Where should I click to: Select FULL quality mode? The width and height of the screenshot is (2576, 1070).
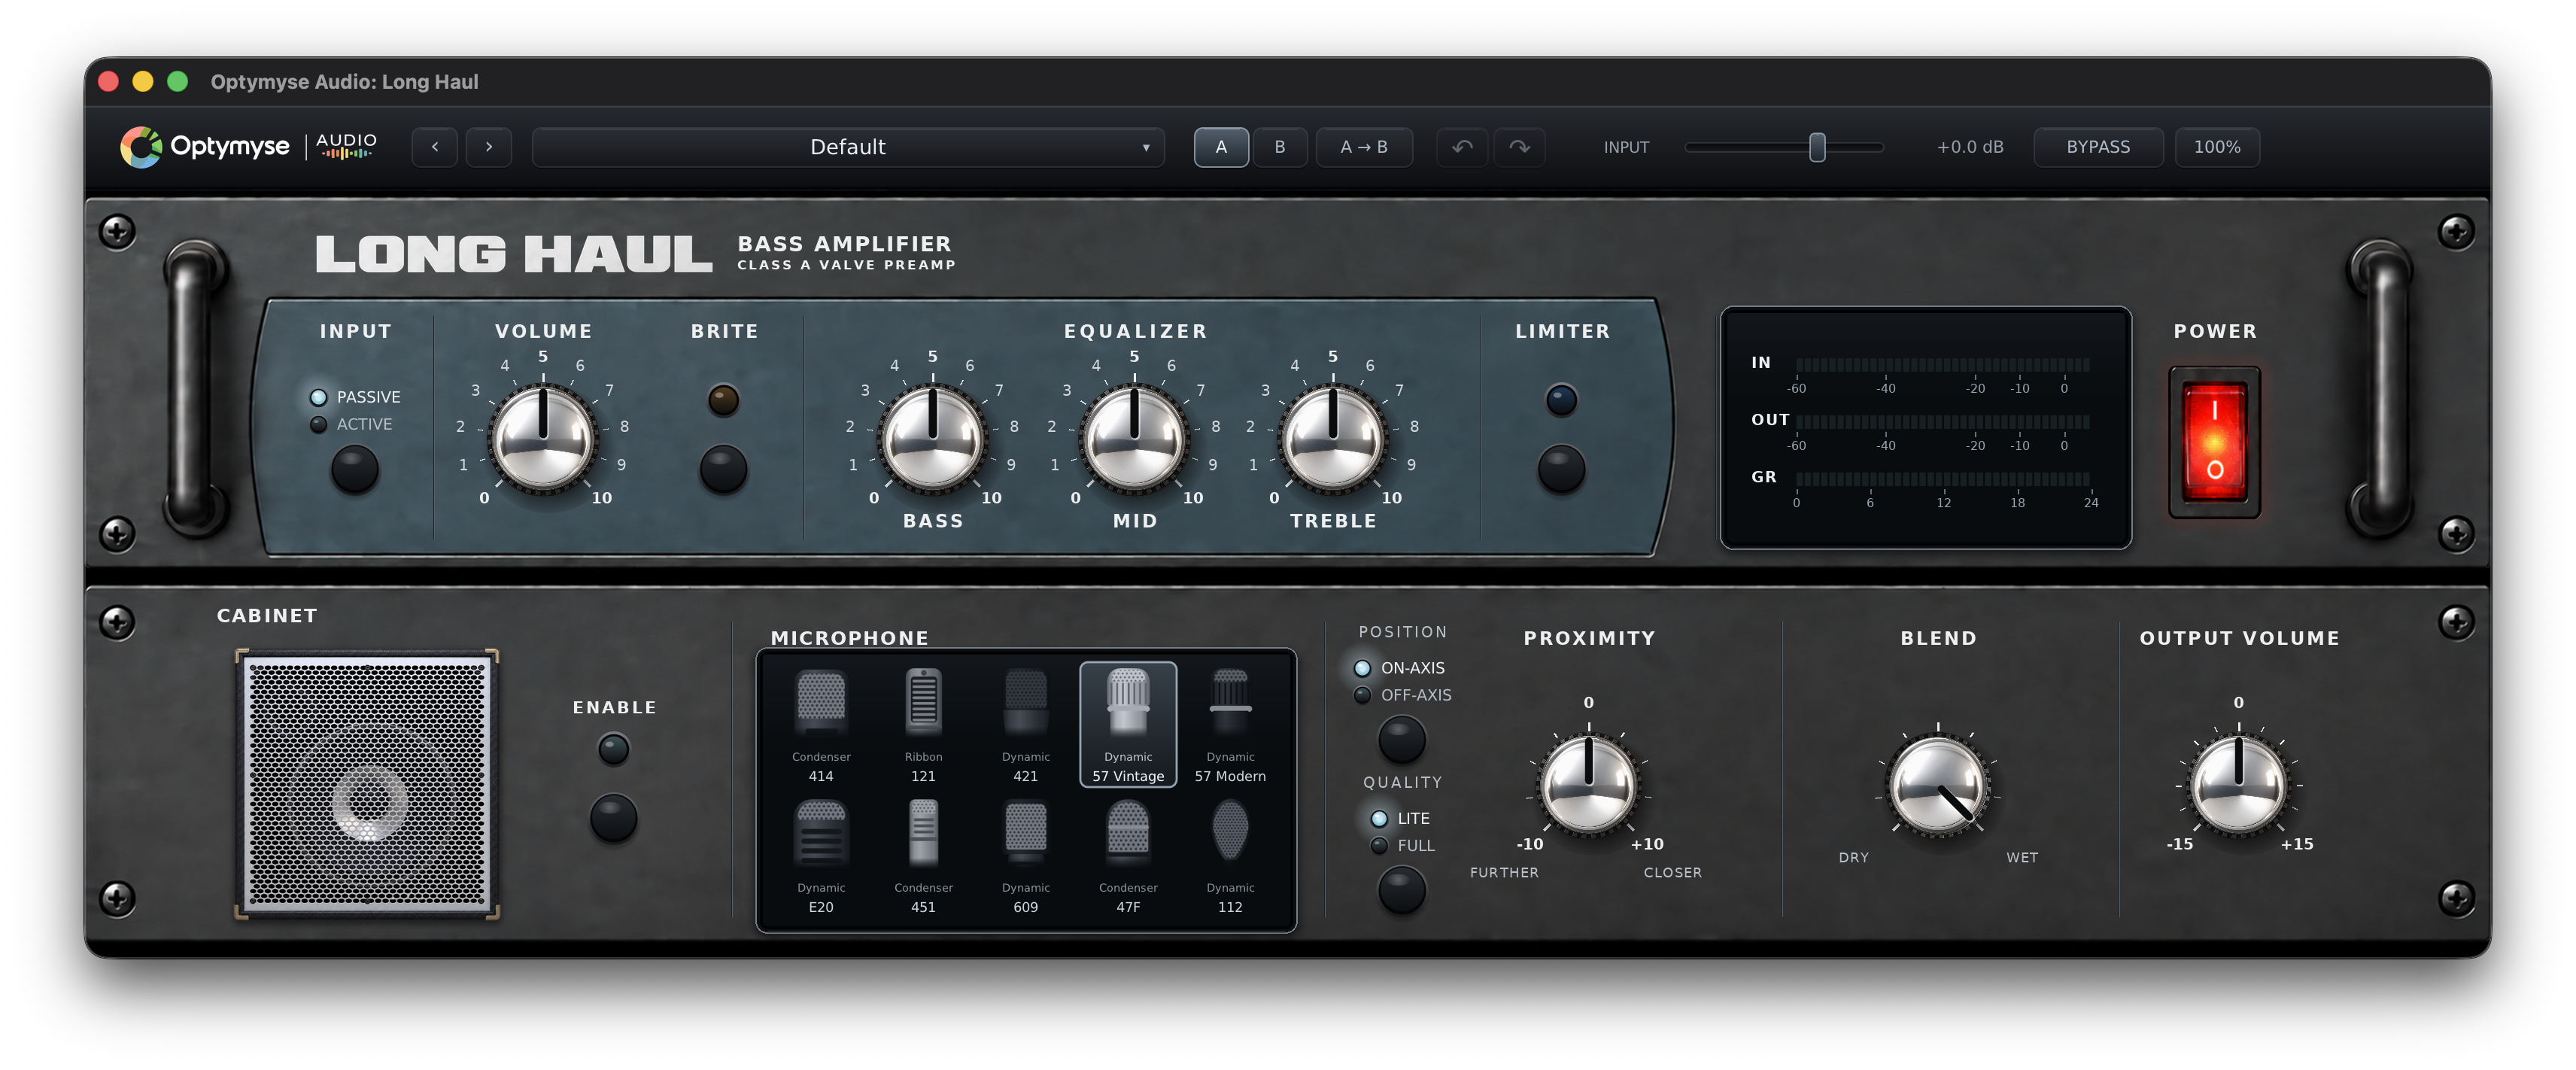1403,845
